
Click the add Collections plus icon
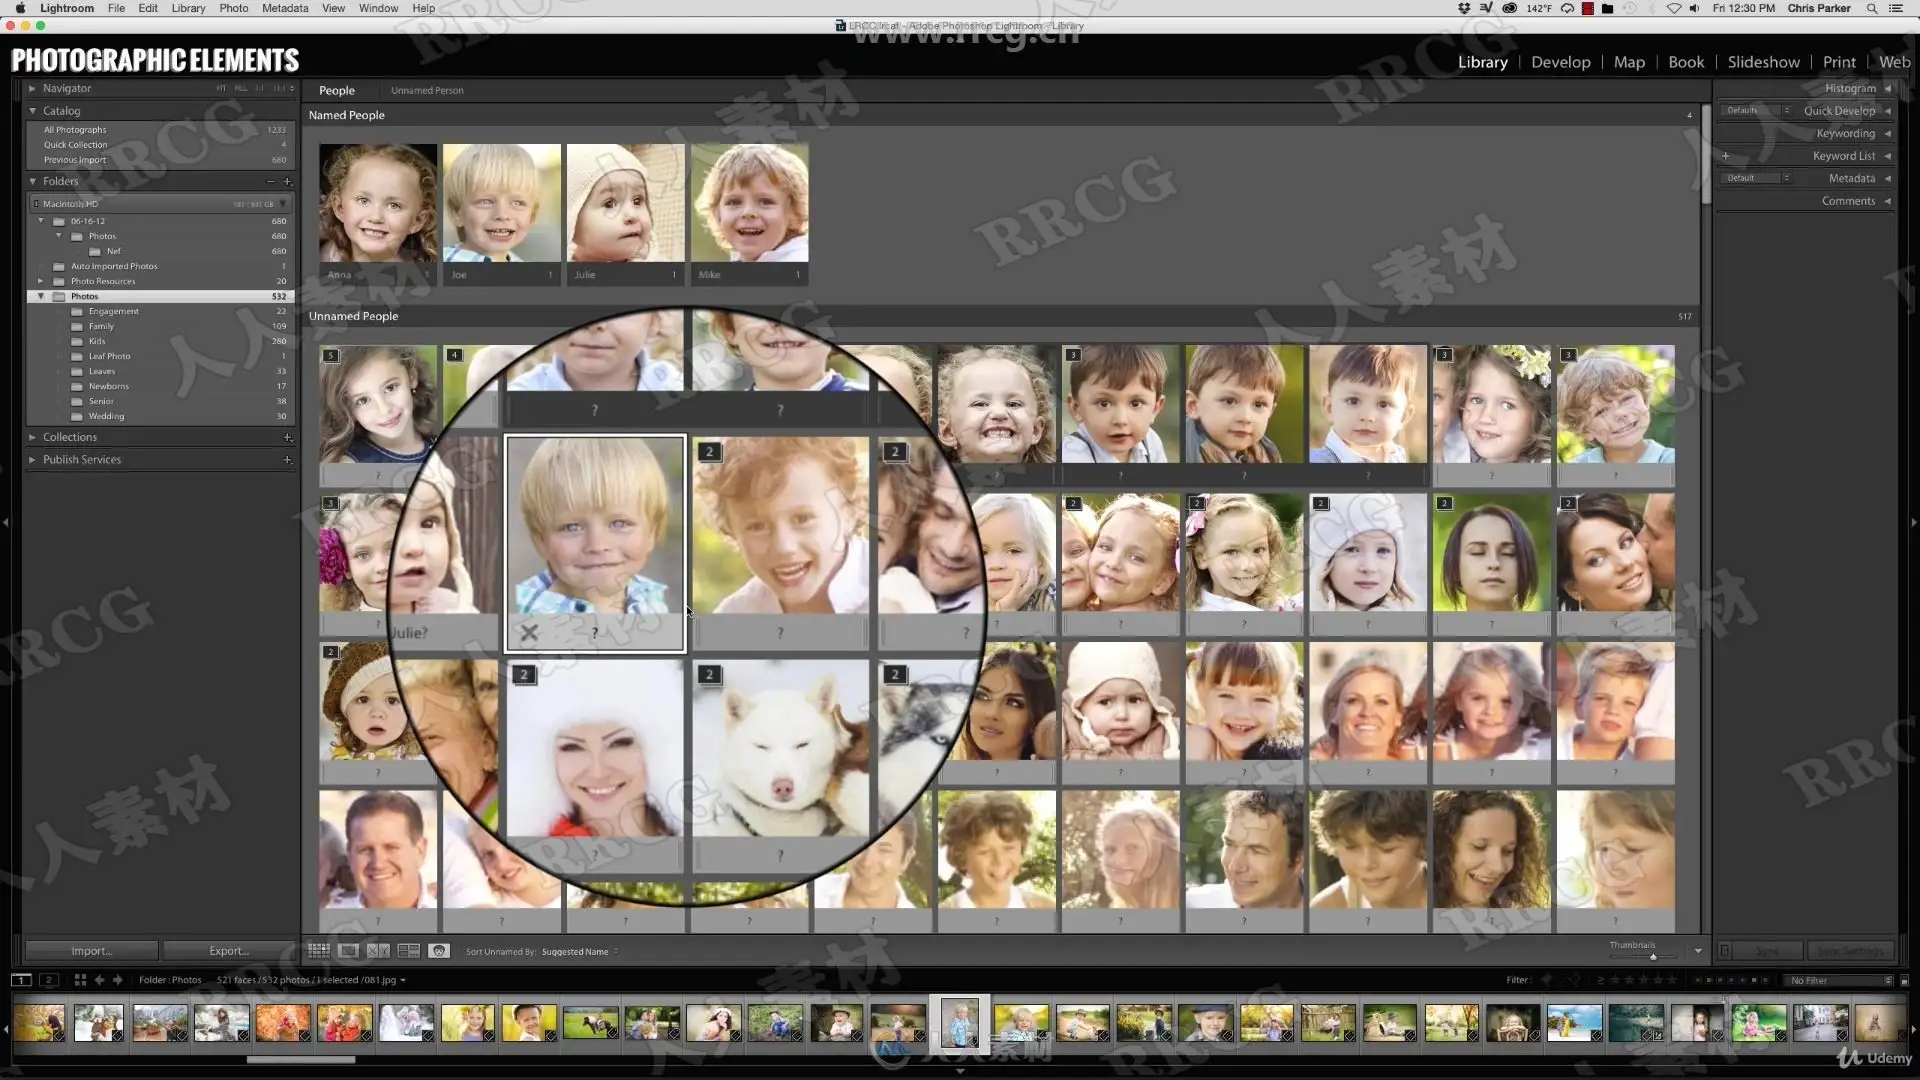287,437
